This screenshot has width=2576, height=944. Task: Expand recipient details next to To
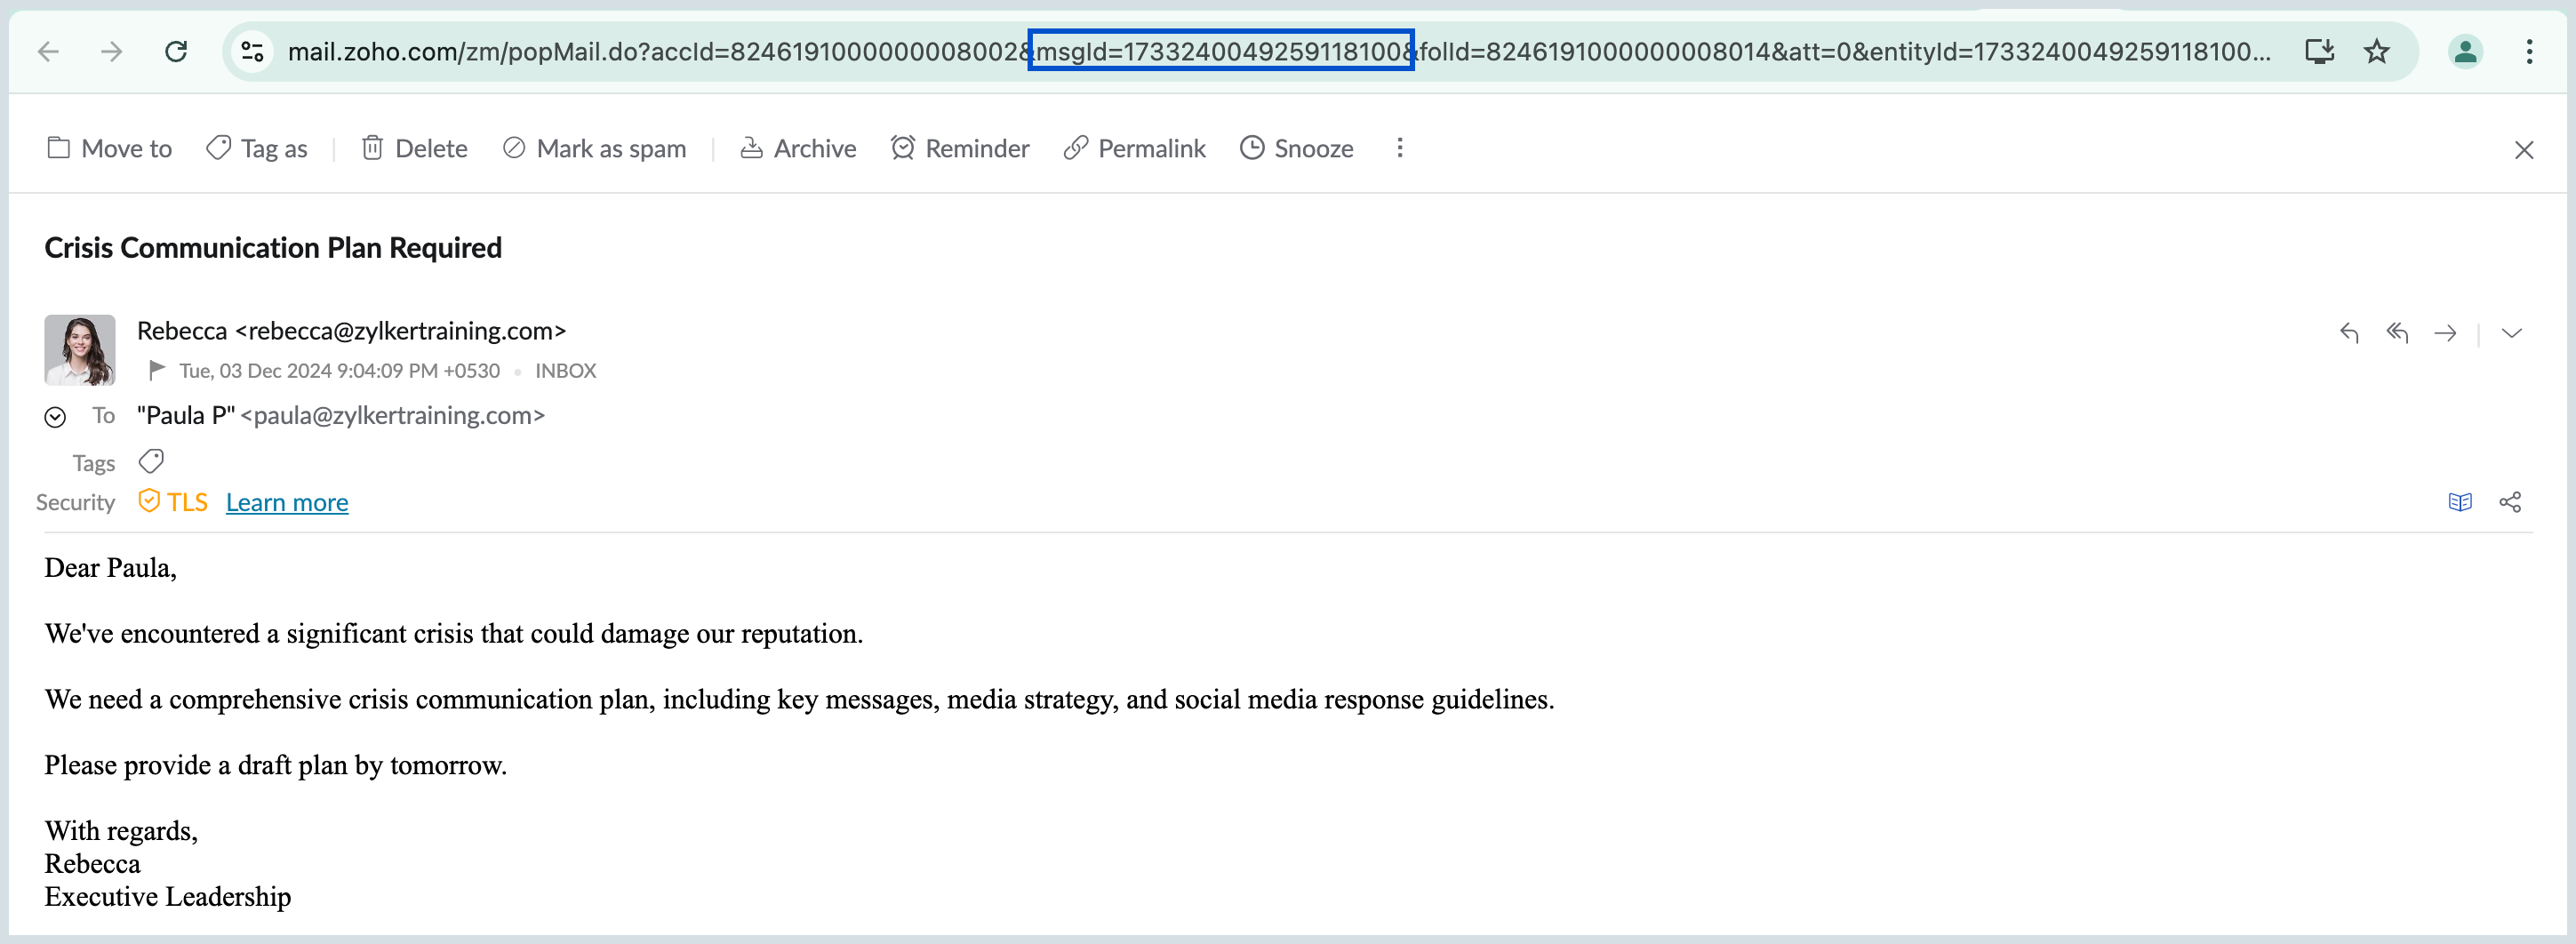pos(55,417)
